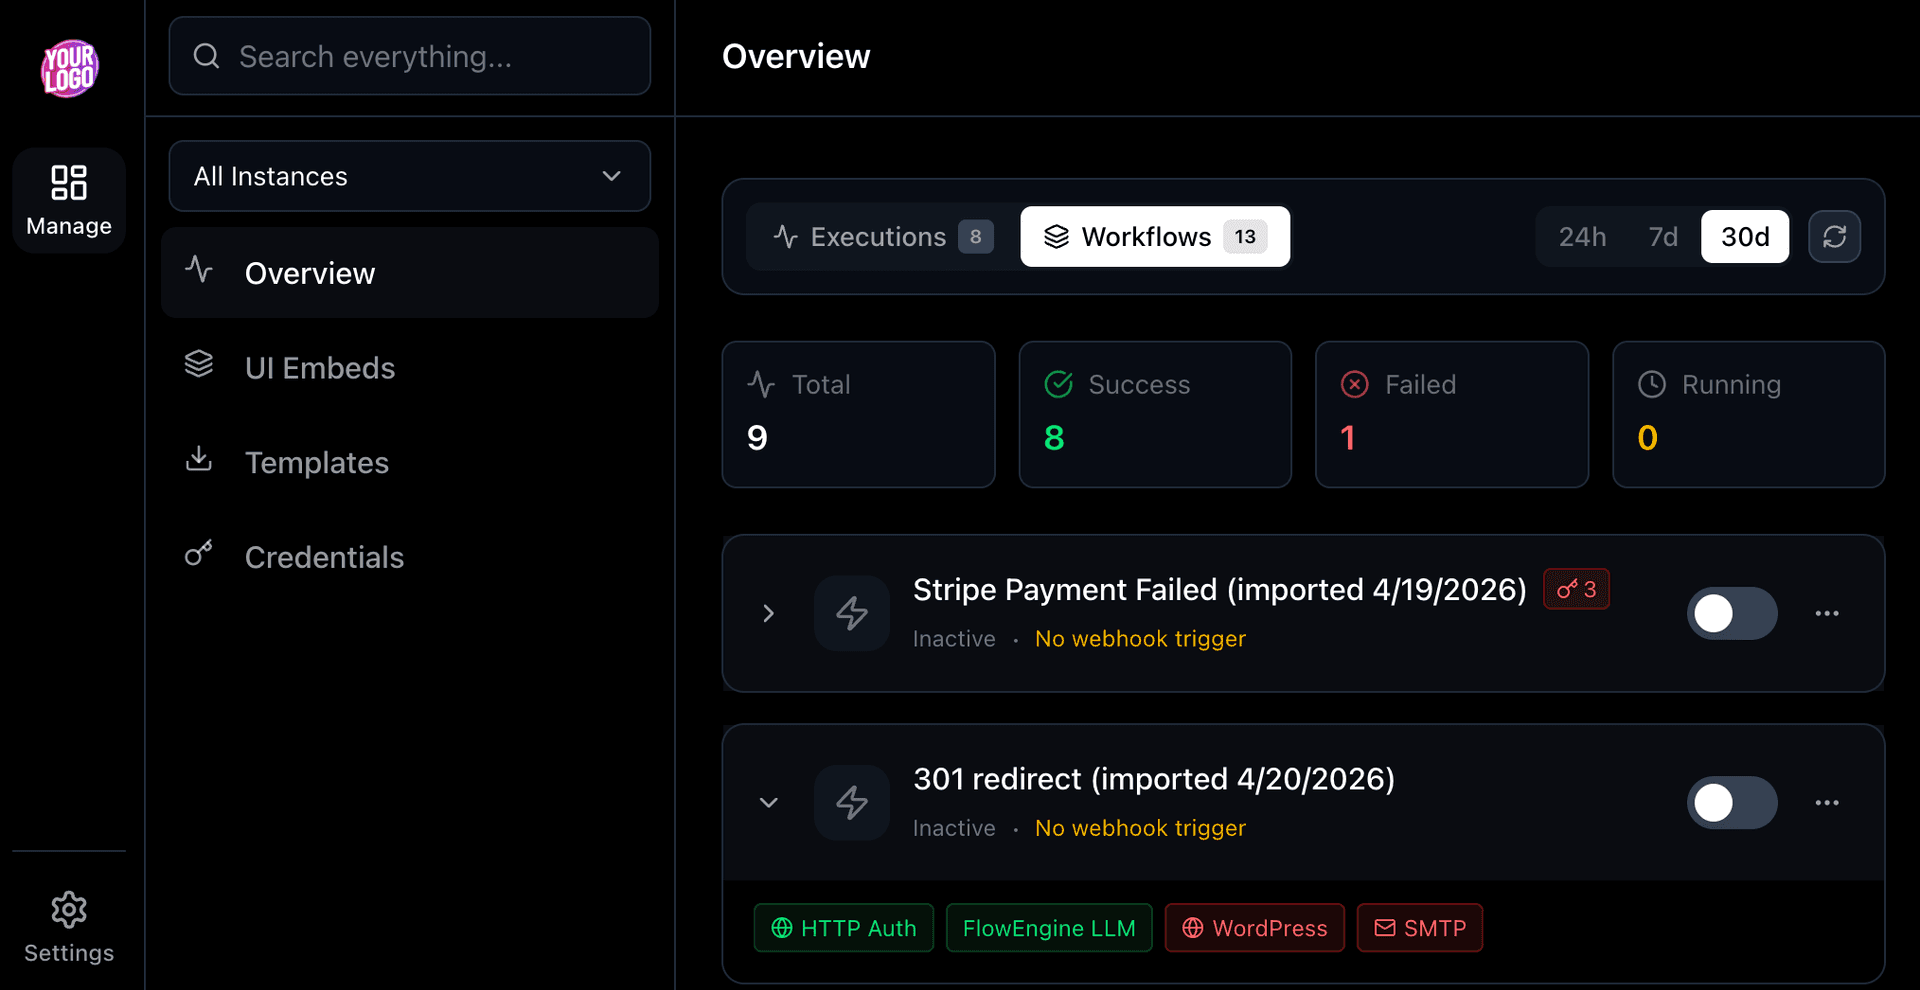Collapse the 301 redirect workflow row
The image size is (1920, 990).
coord(768,802)
